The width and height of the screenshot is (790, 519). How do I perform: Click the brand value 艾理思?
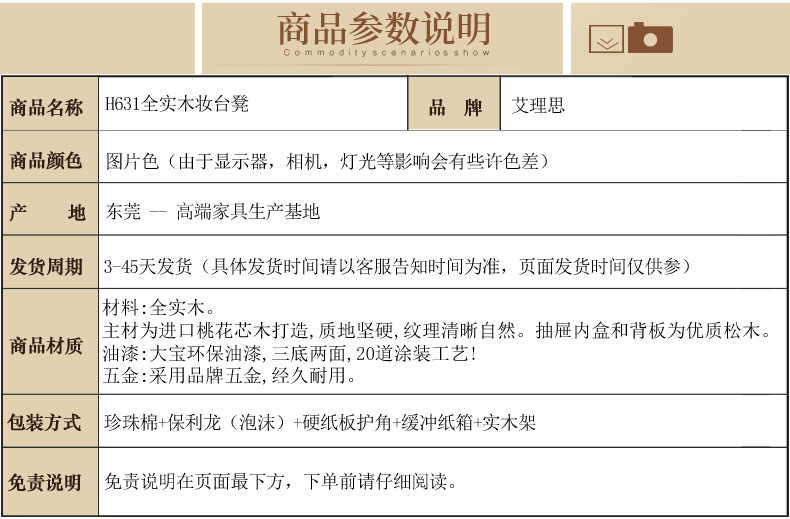(x=538, y=106)
